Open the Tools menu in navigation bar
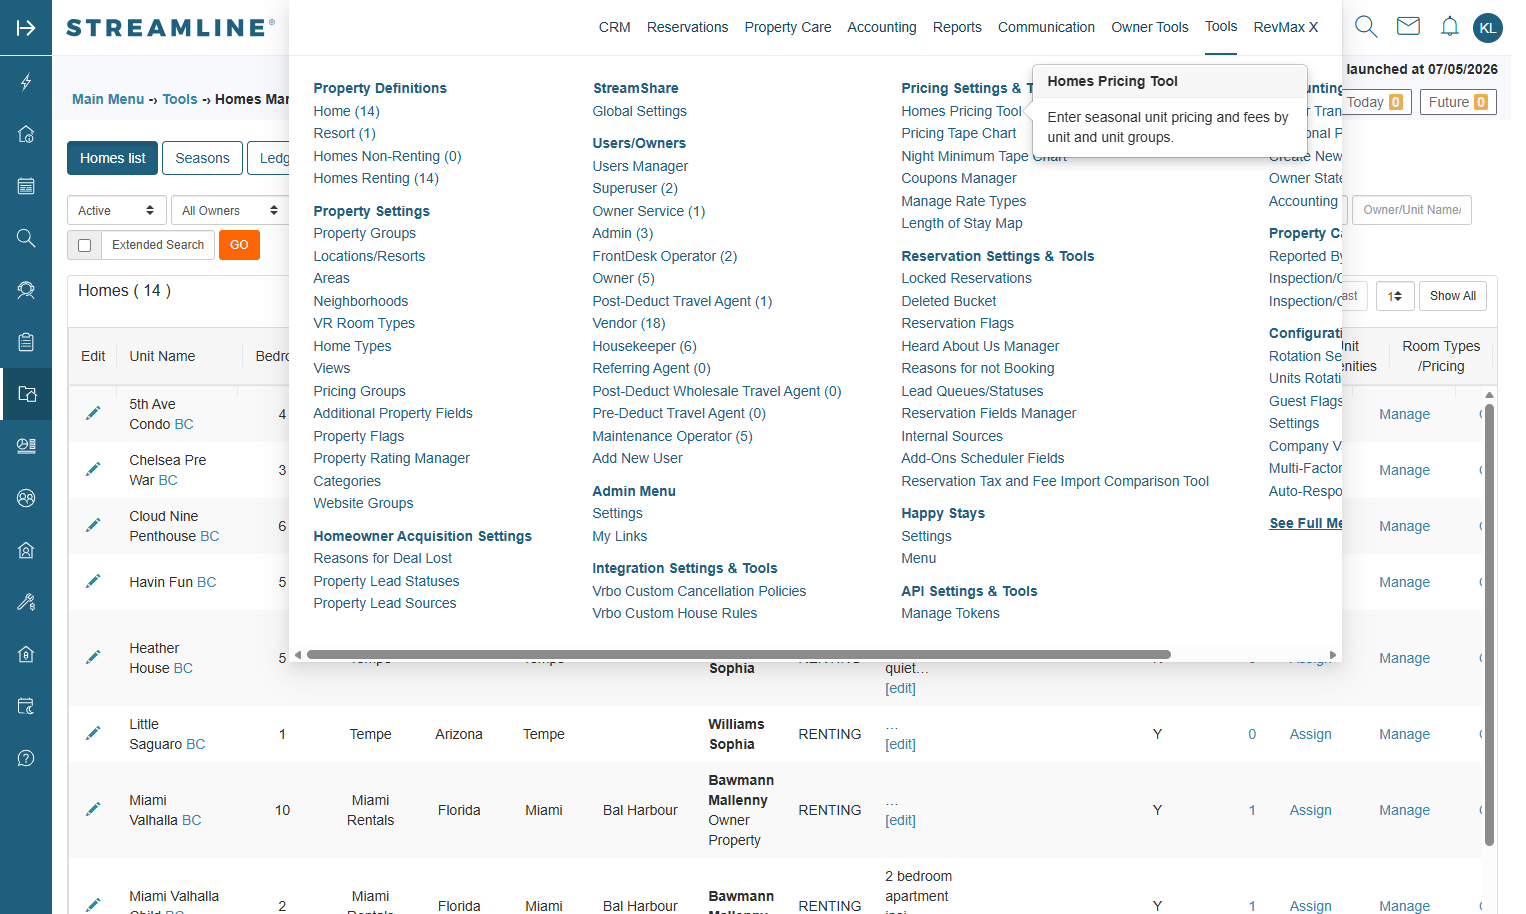 [1220, 27]
